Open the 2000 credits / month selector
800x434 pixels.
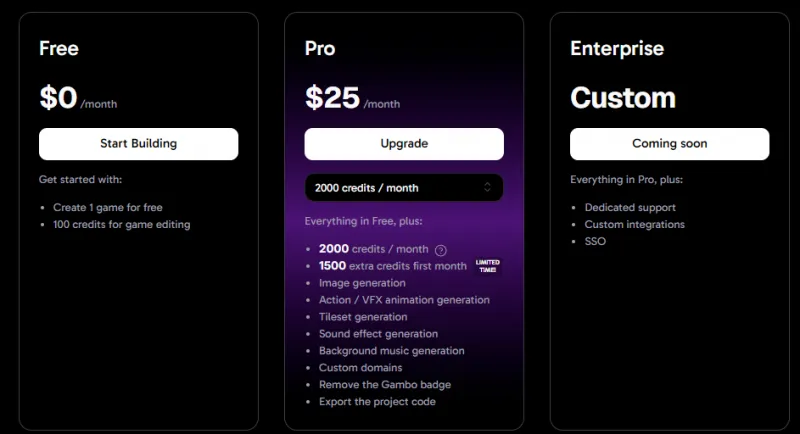(x=403, y=187)
